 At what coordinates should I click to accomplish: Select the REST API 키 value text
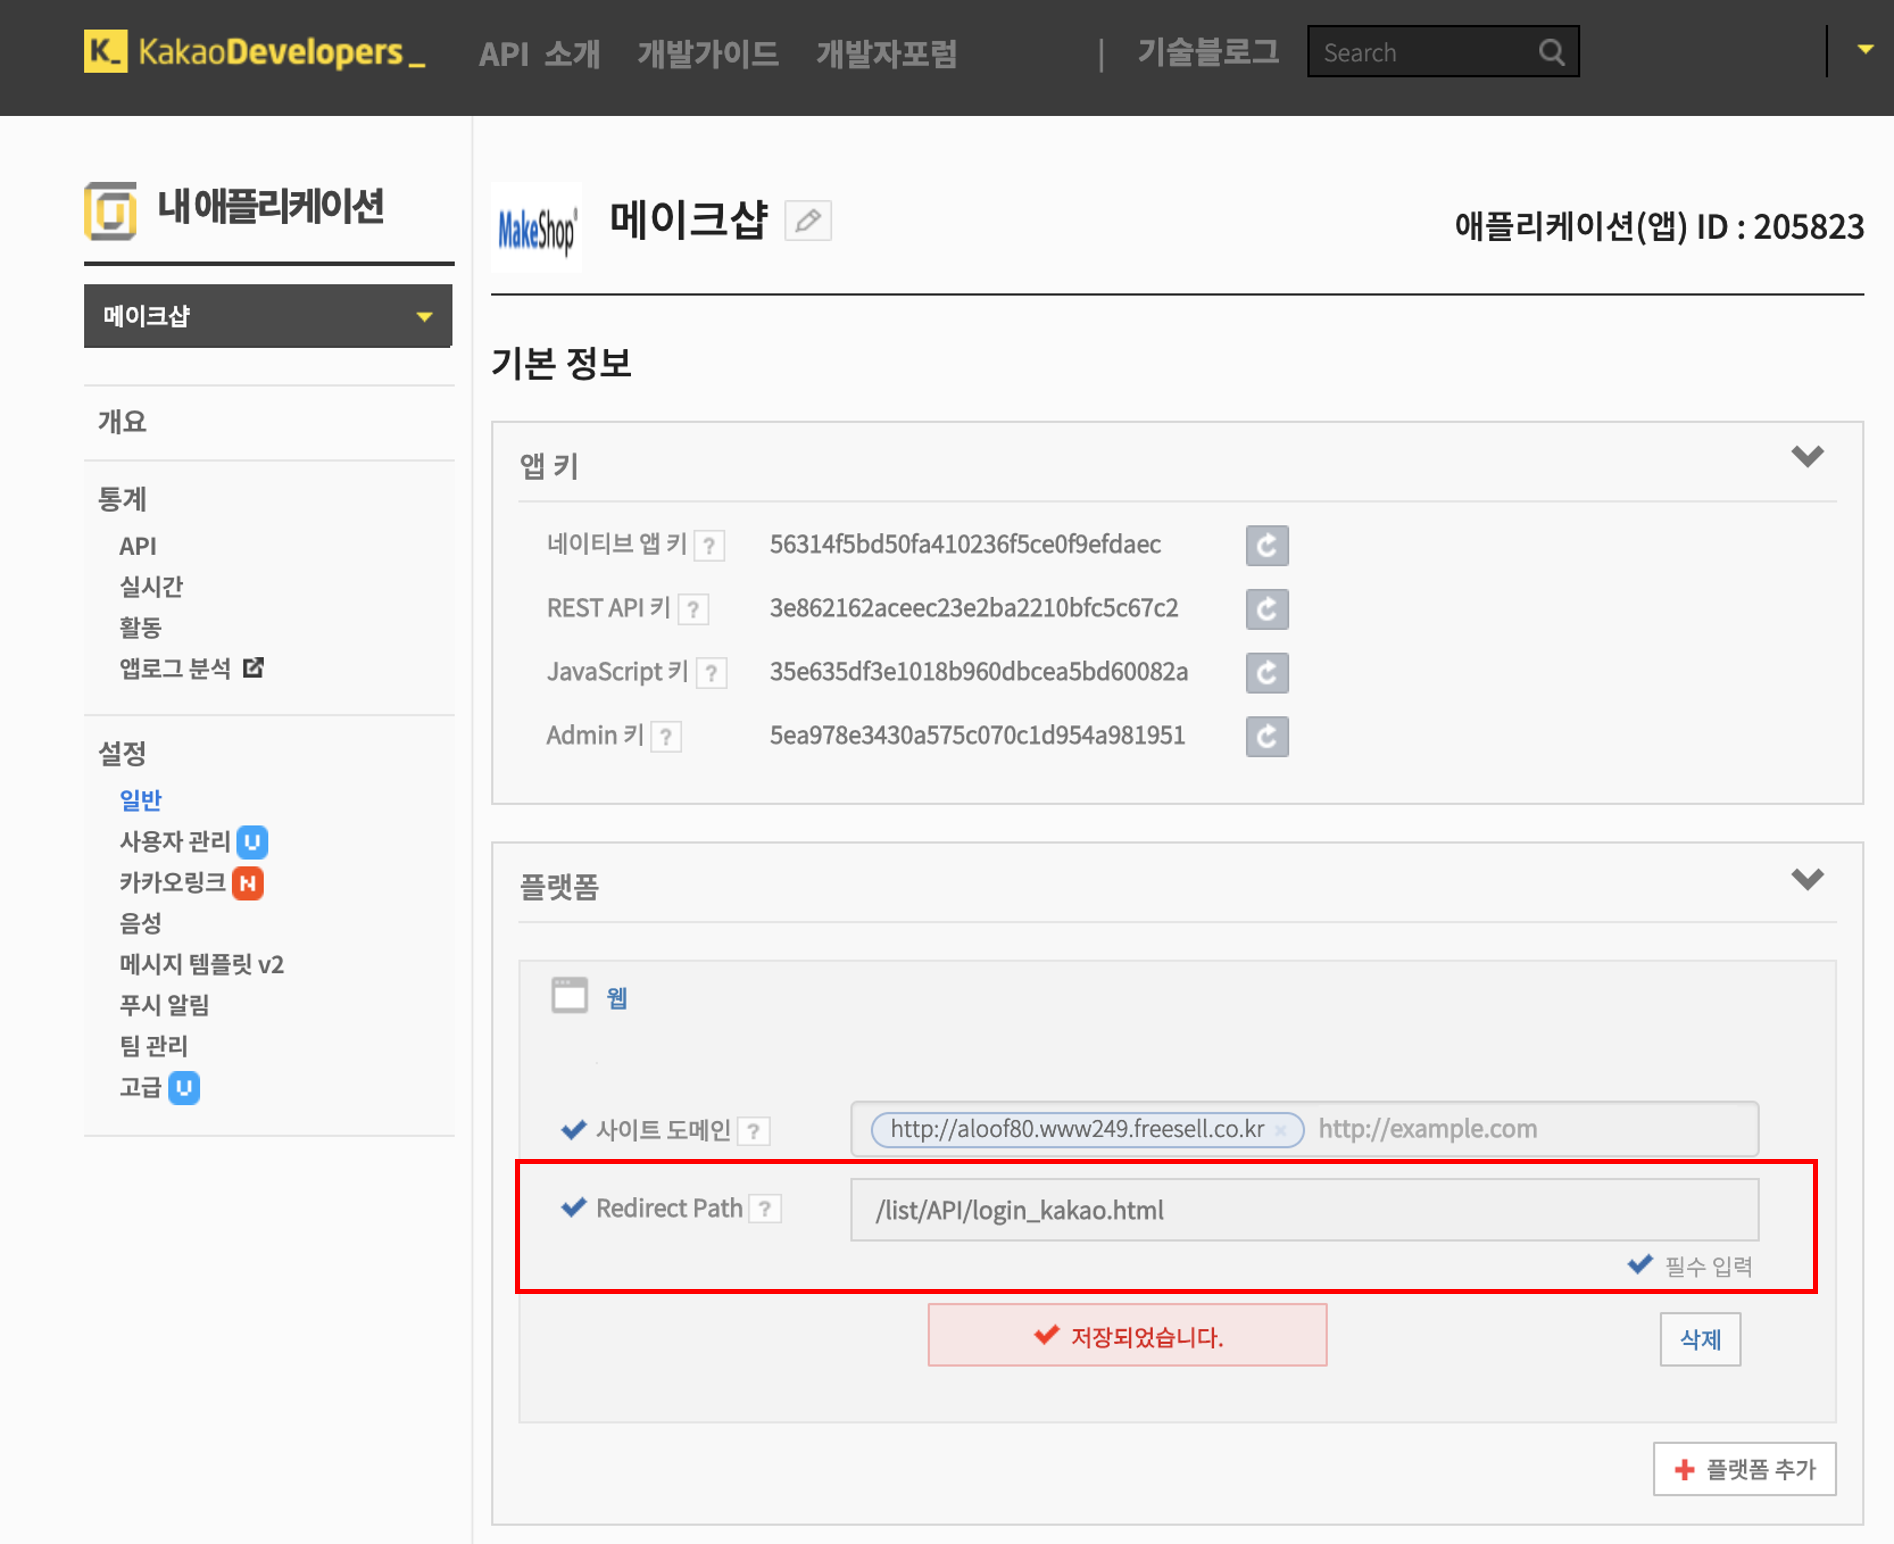pos(974,608)
